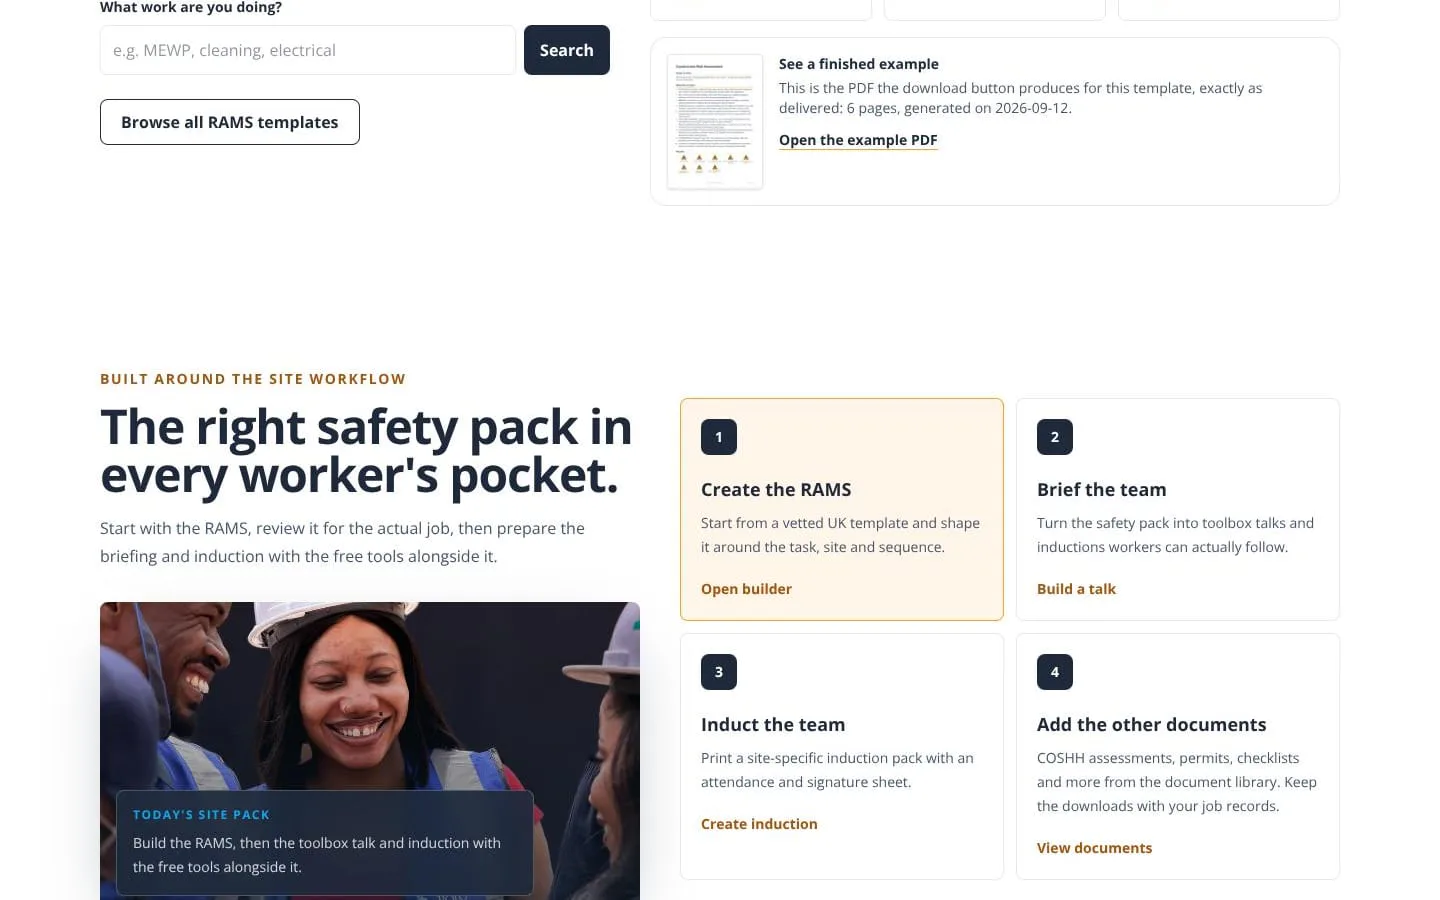Click the See a finished example title

pyautogui.click(x=859, y=64)
